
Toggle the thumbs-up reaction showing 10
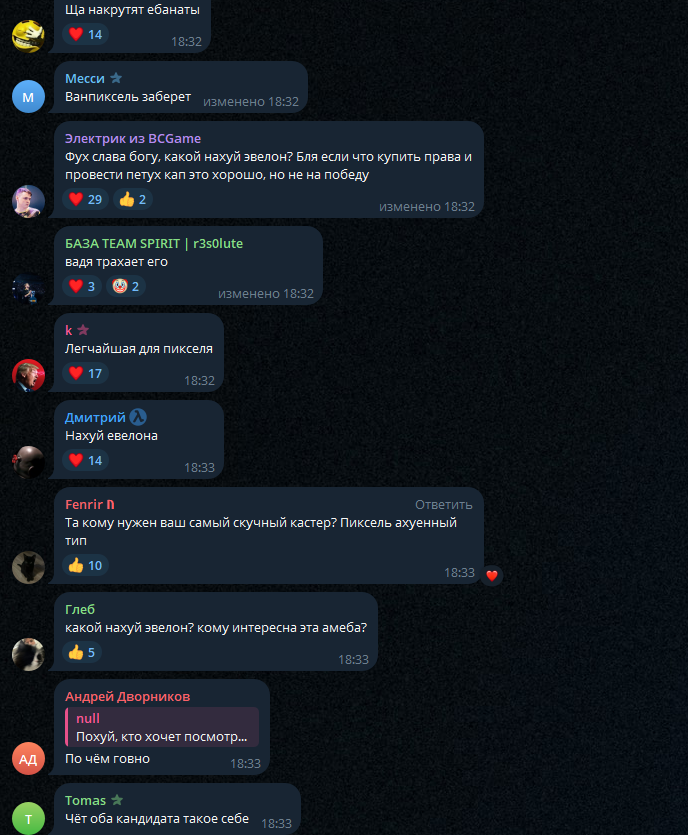click(86, 566)
